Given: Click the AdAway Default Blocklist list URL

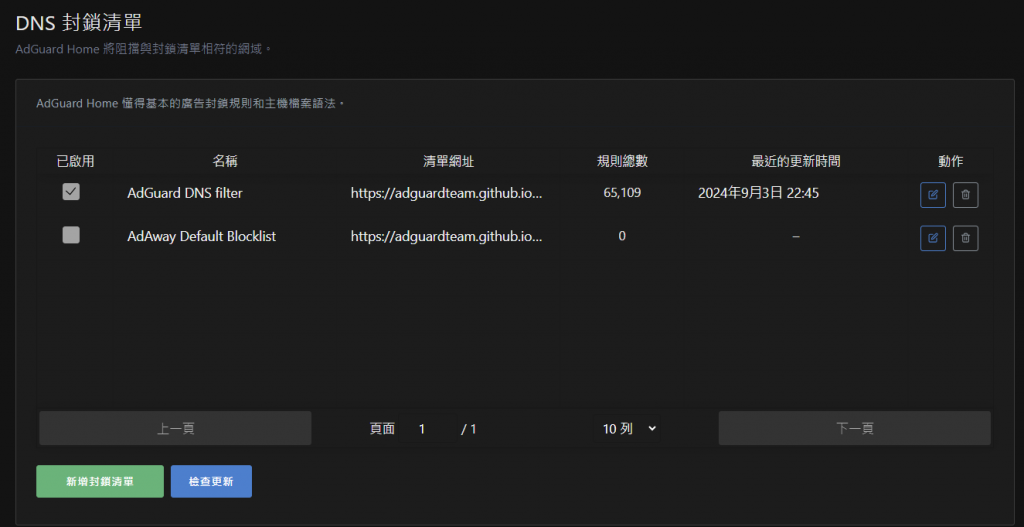Looking at the screenshot, I should pyautogui.click(x=447, y=236).
